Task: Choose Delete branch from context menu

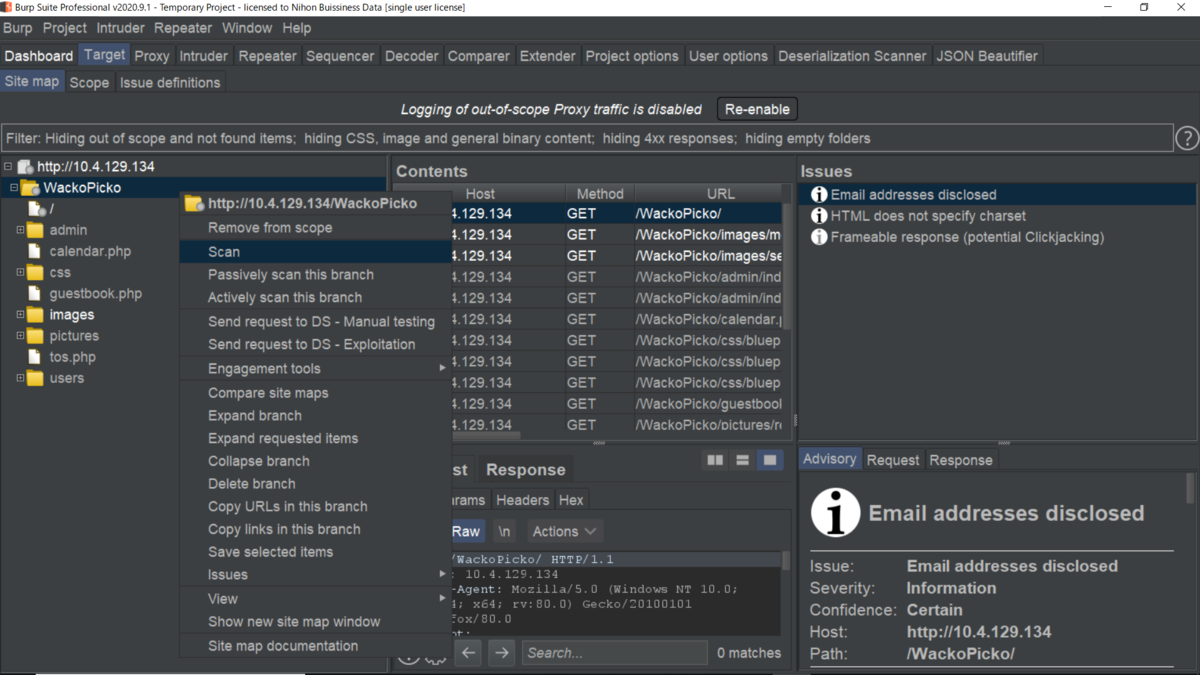Action: 315,484
